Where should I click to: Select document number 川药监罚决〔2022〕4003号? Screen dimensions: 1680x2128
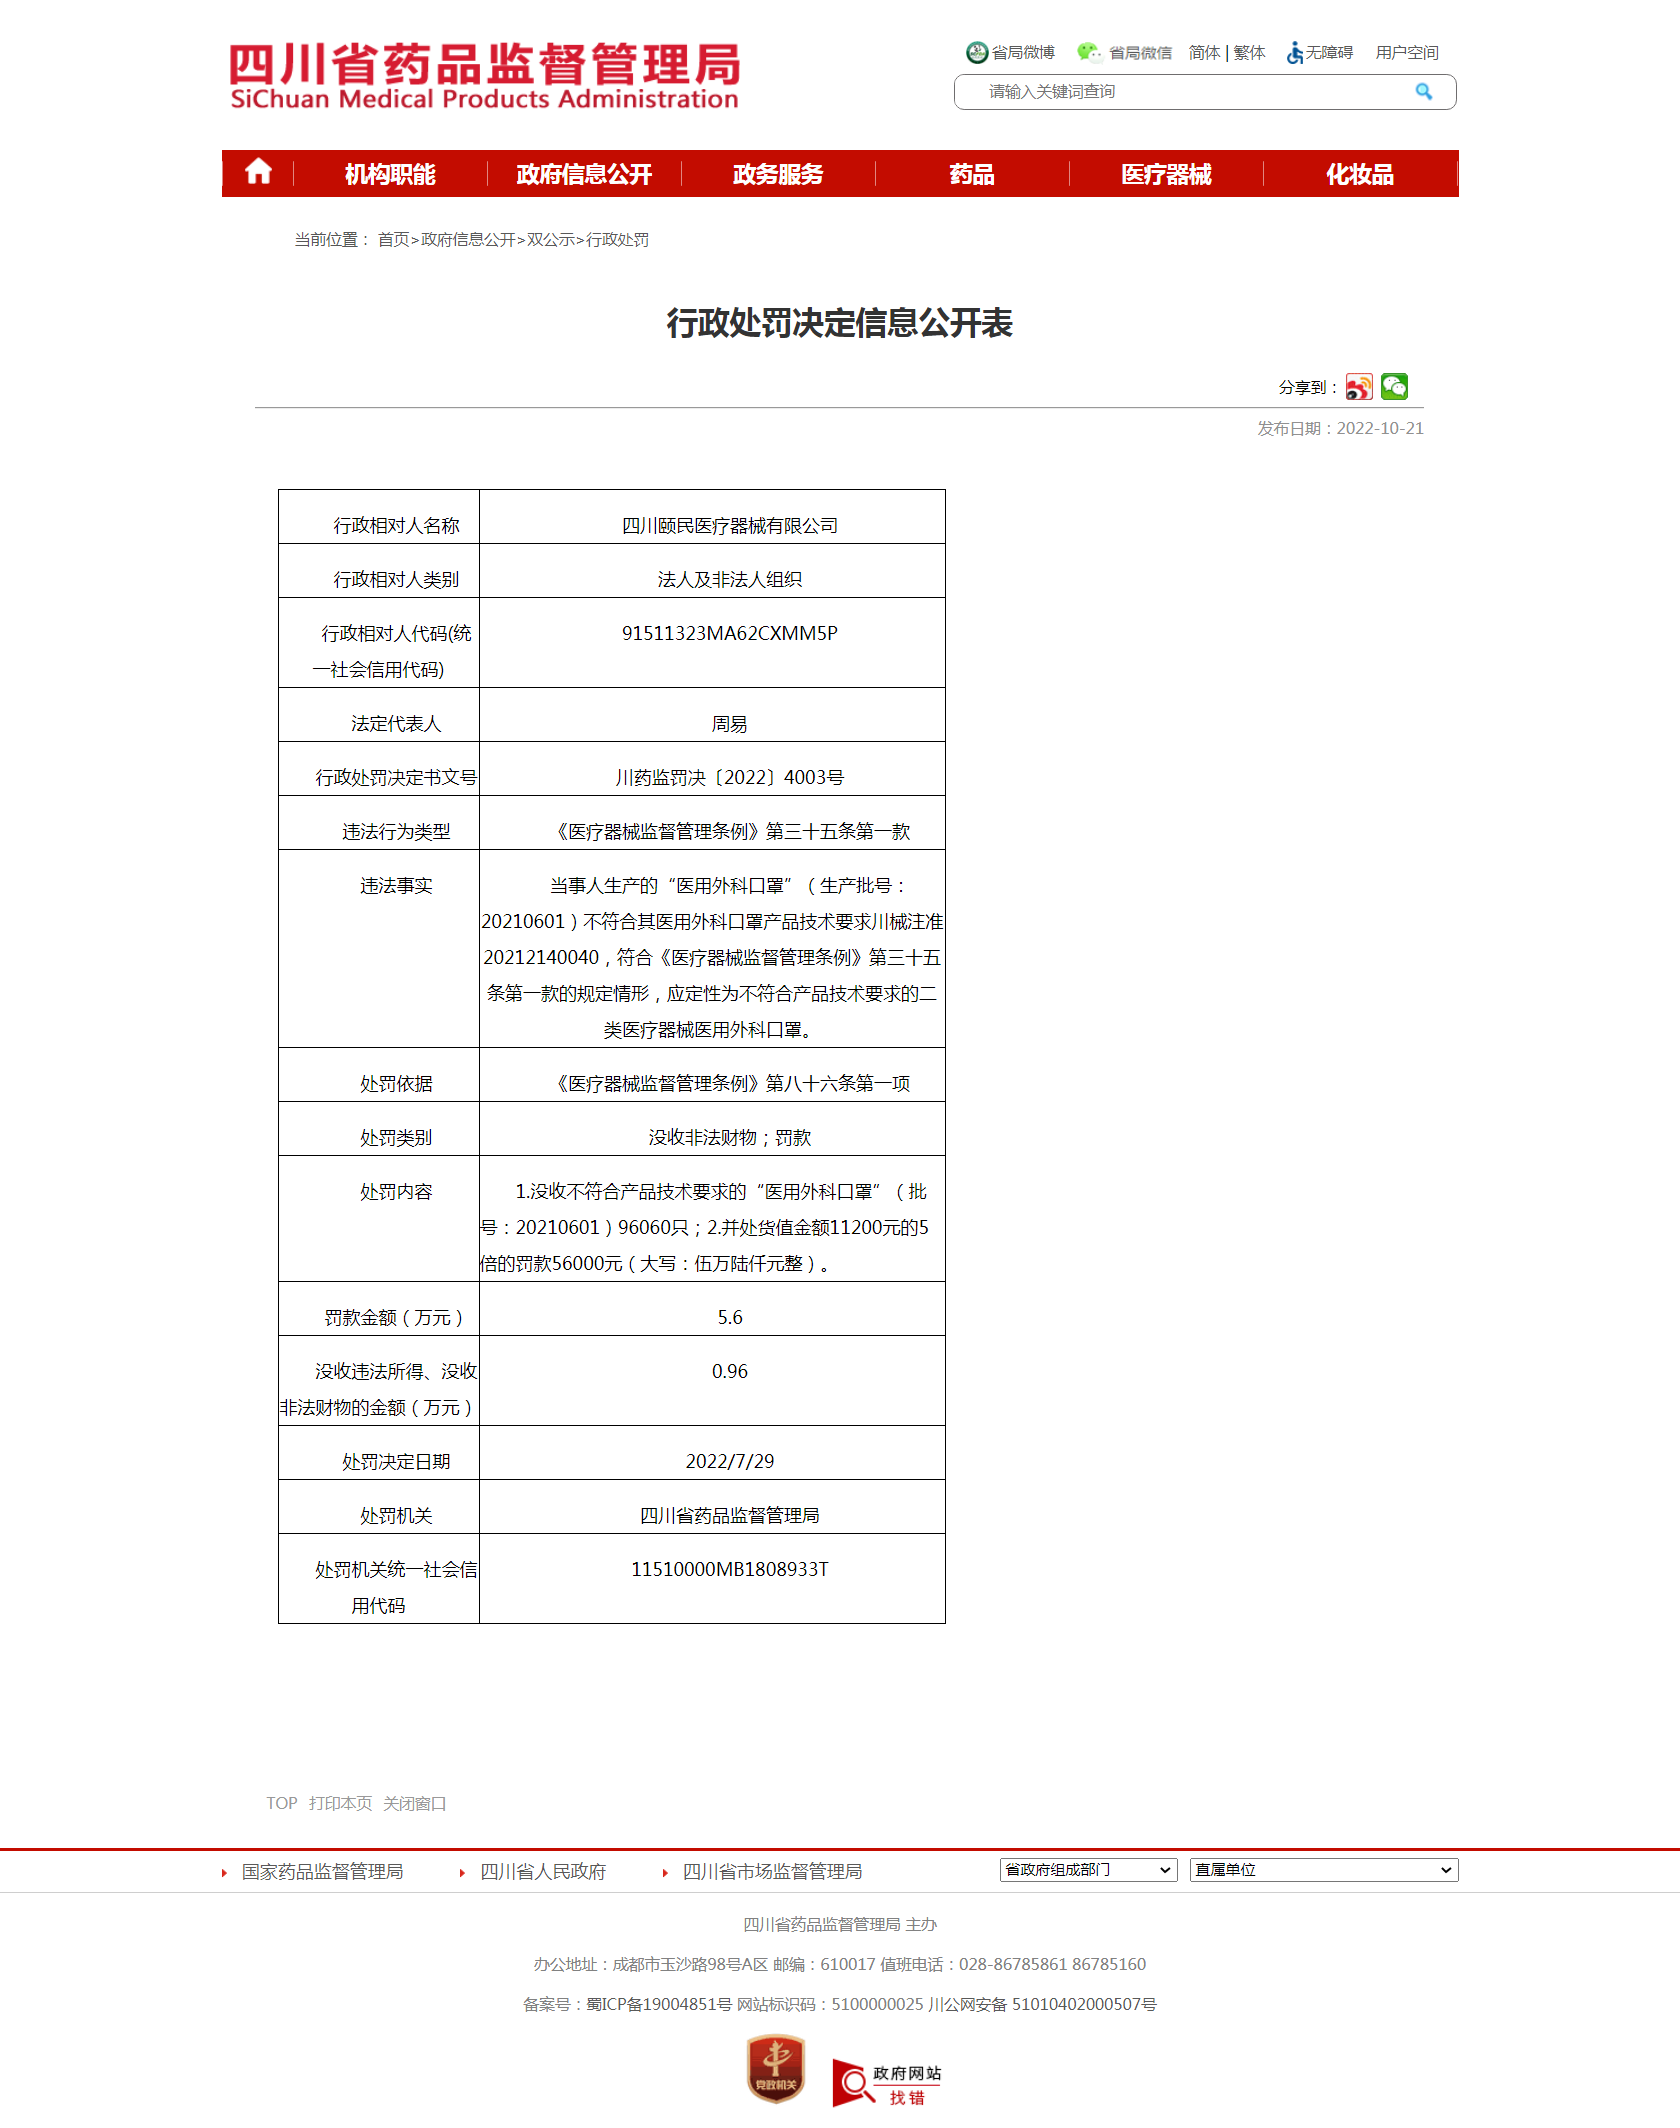pyautogui.click(x=730, y=778)
